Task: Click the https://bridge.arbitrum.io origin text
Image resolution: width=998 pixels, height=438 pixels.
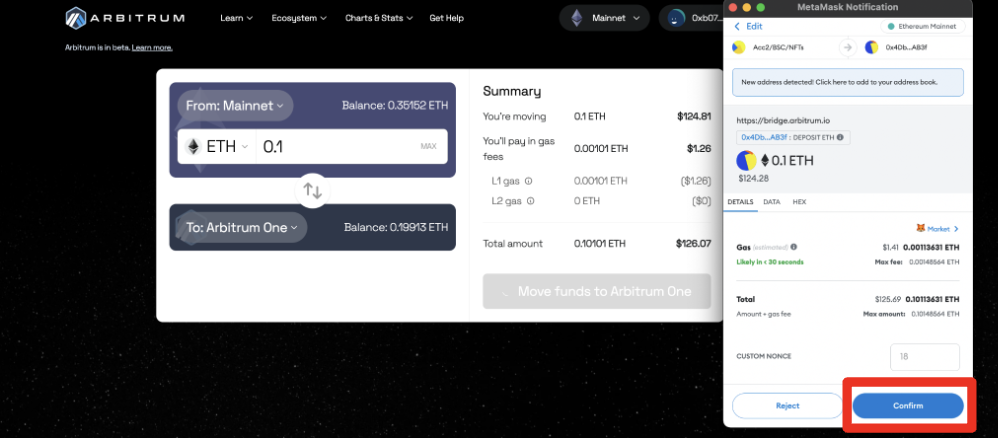Action: (x=782, y=120)
